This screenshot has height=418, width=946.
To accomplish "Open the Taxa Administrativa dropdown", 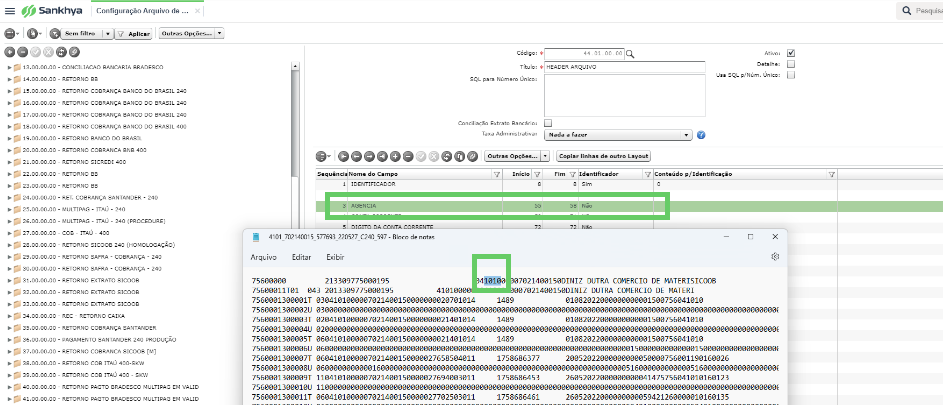I will tap(618, 135).
